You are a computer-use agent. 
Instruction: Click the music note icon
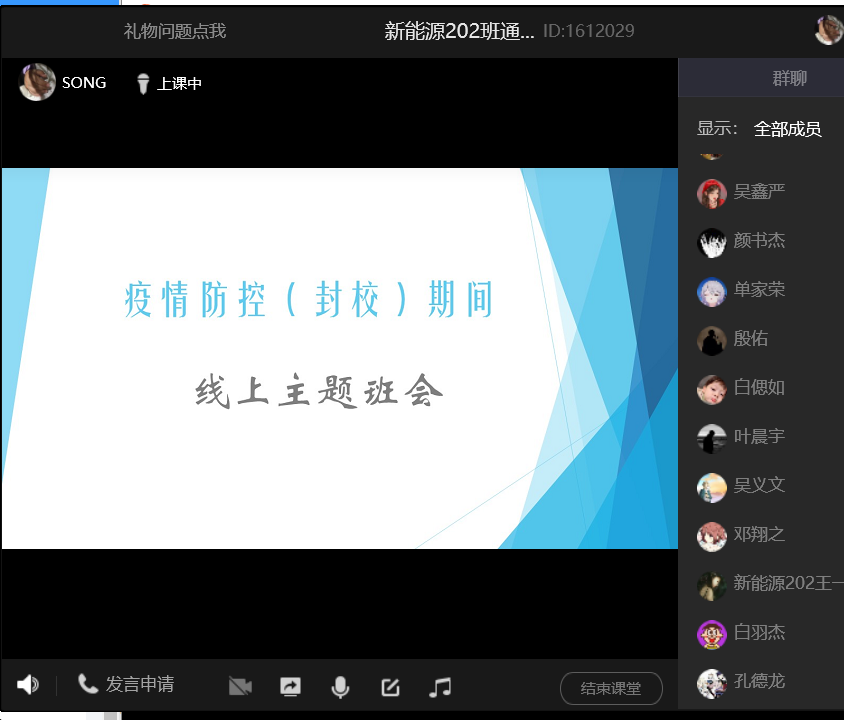click(440, 687)
